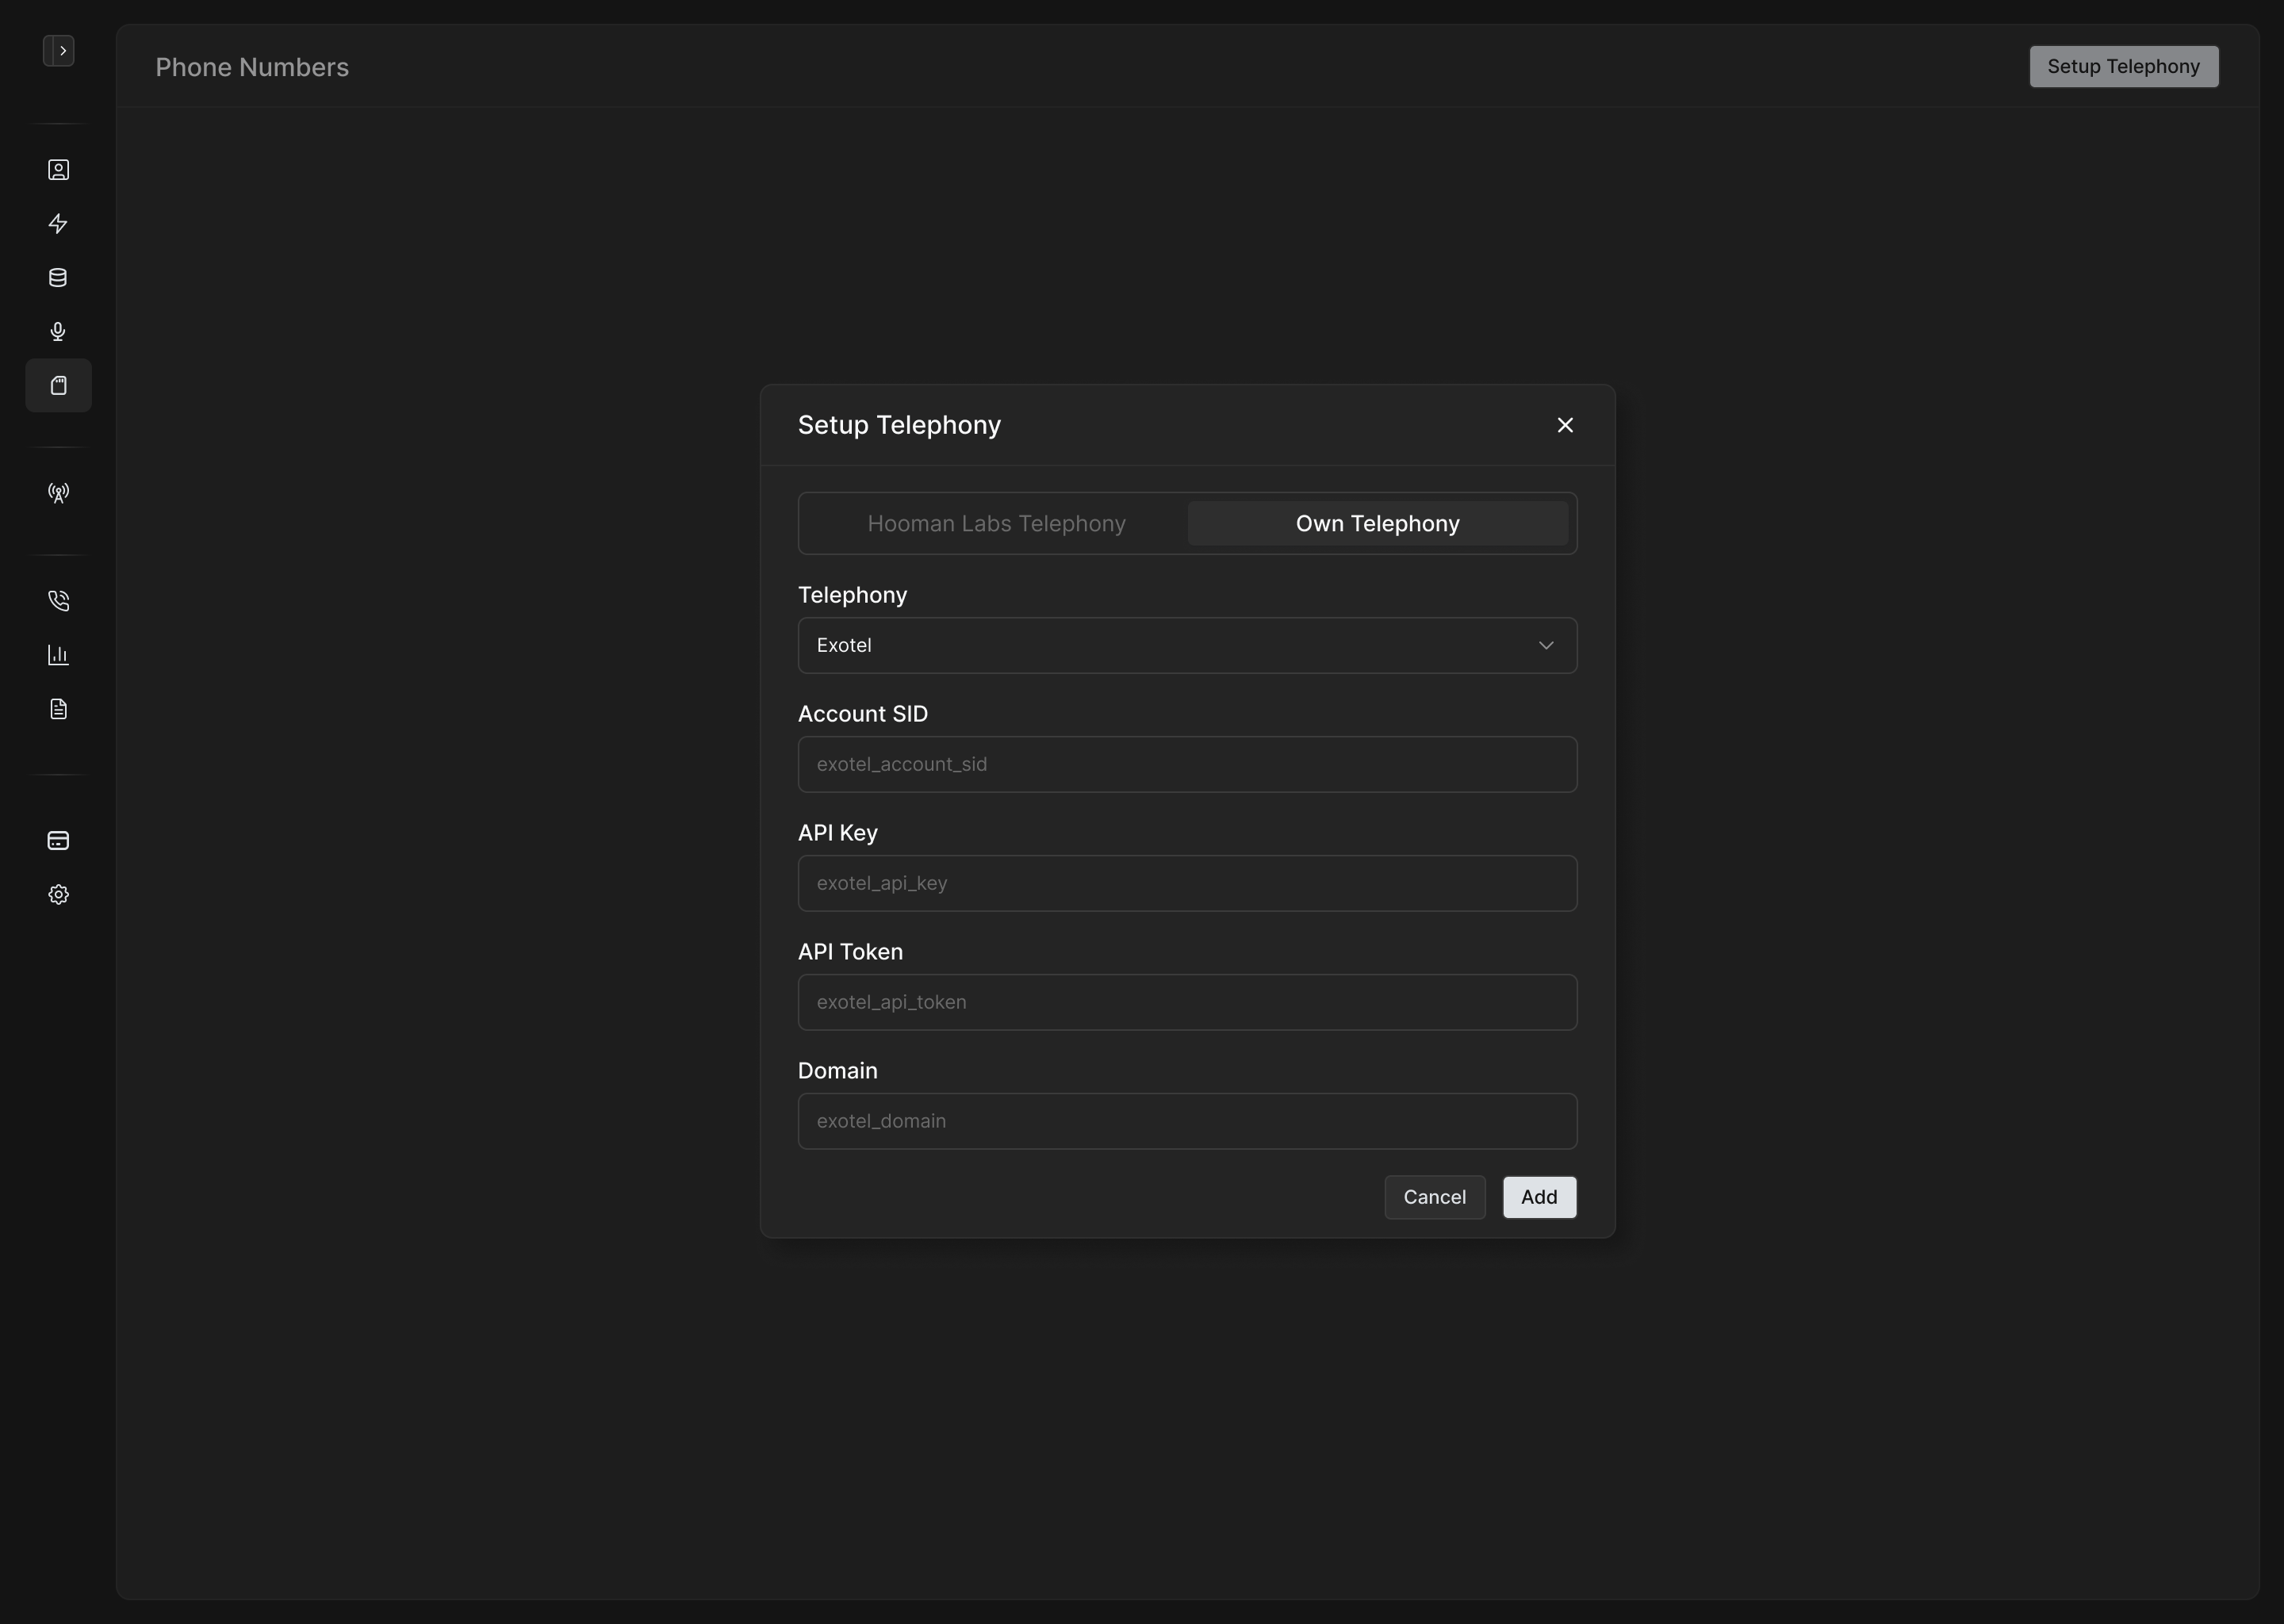This screenshot has width=2284, height=1624.
Task: Click Cancel in the dialog
Action: click(1434, 1198)
